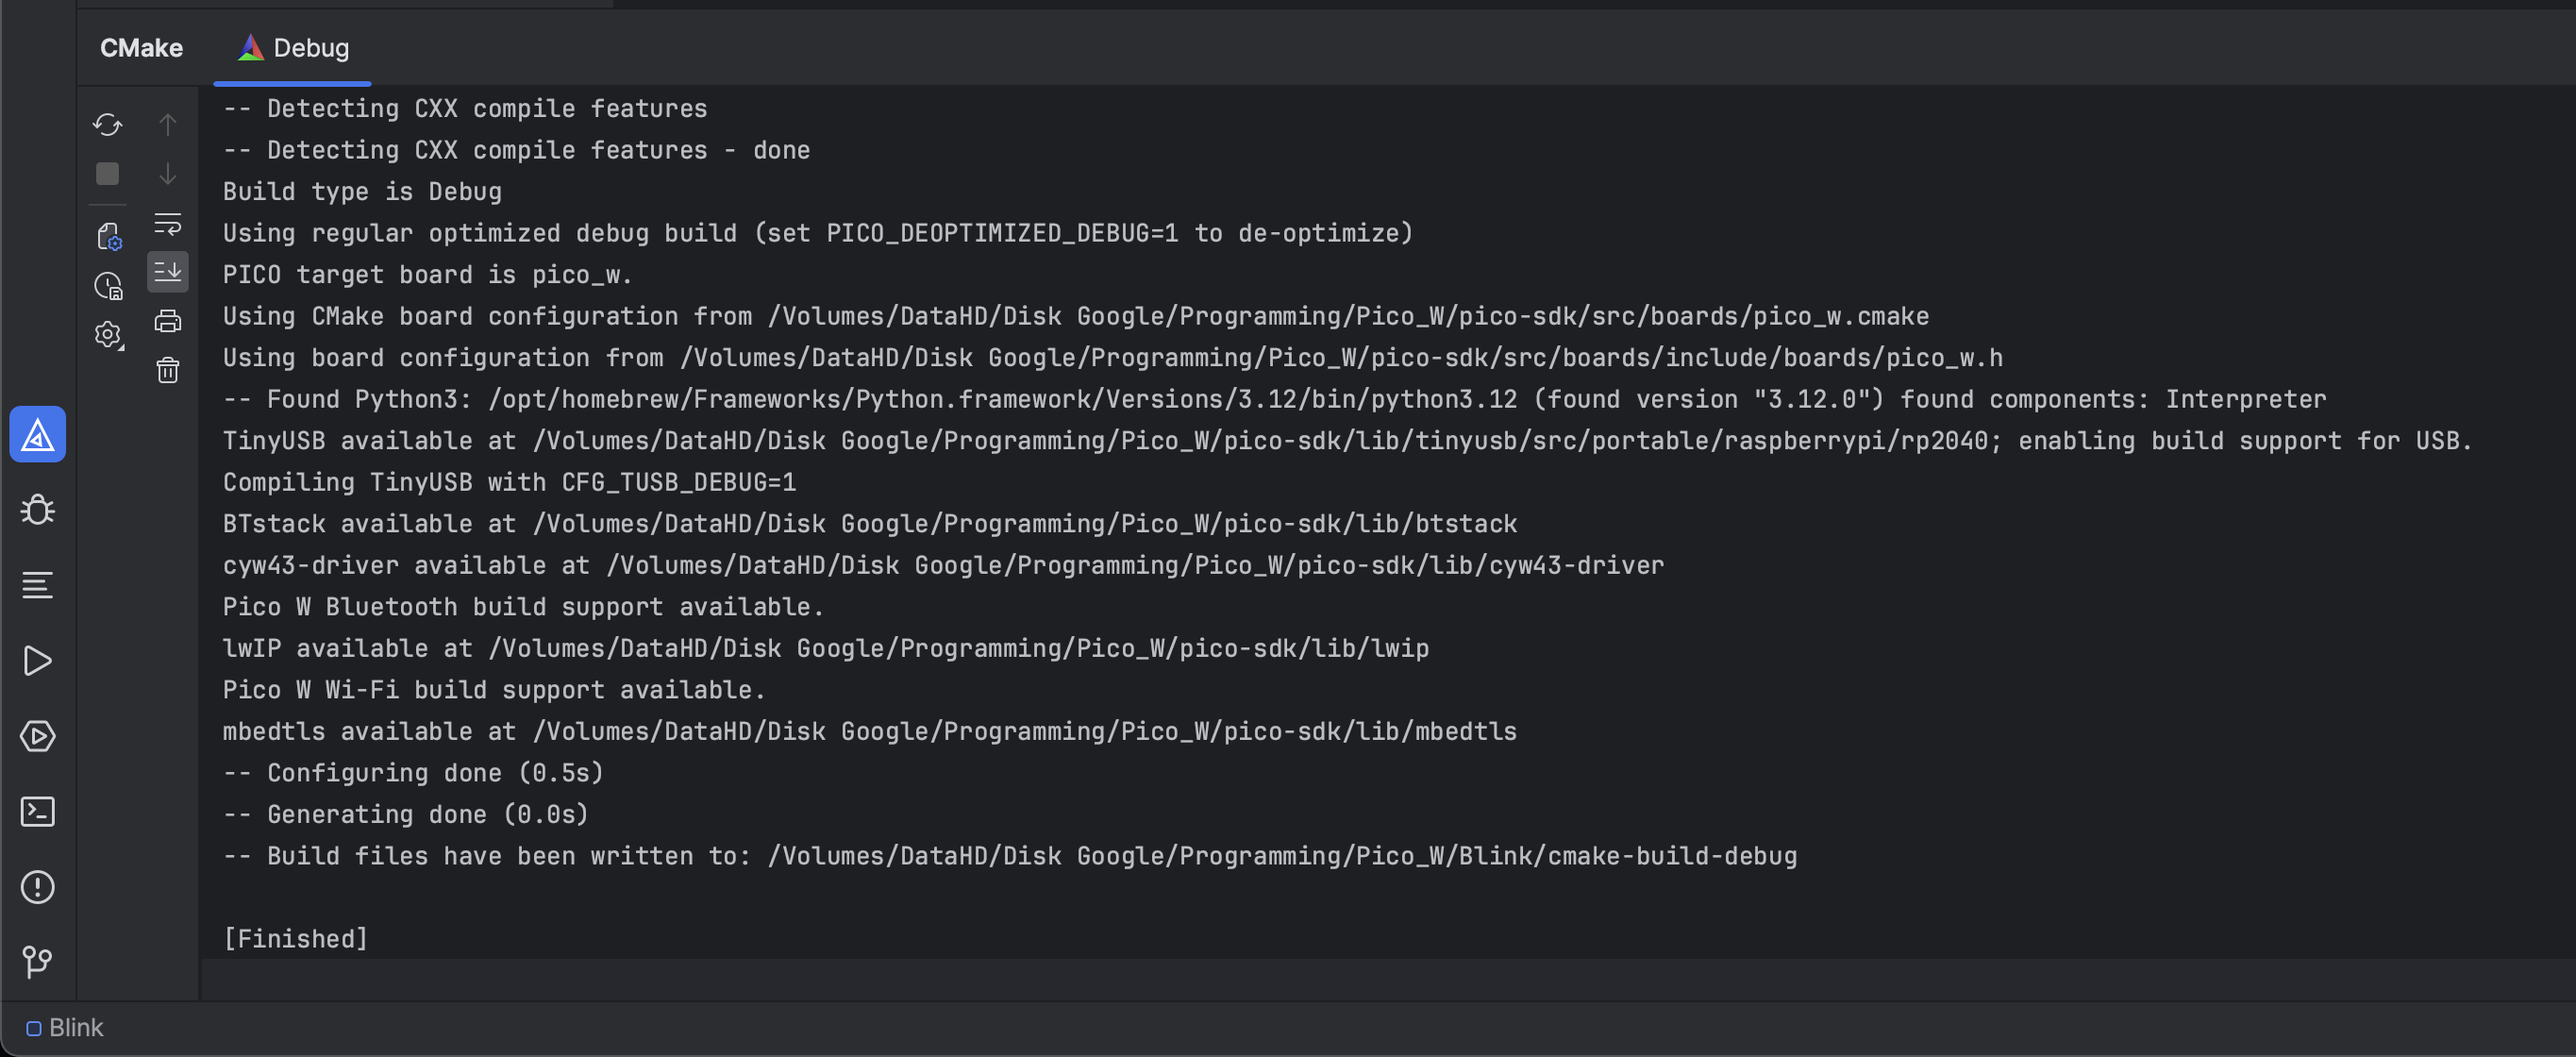The width and height of the screenshot is (2576, 1057).
Task: Open the pico_w.cmake board configuration path
Action: [1348, 316]
